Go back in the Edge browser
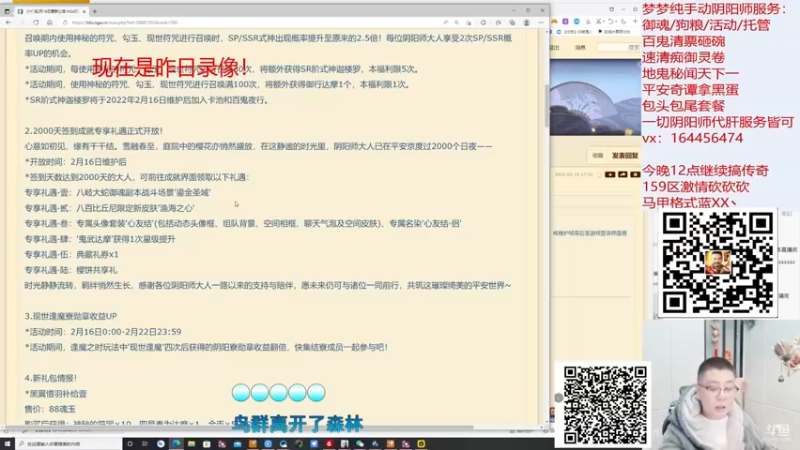The width and height of the screenshot is (800, 450). (x=8, y=22)
